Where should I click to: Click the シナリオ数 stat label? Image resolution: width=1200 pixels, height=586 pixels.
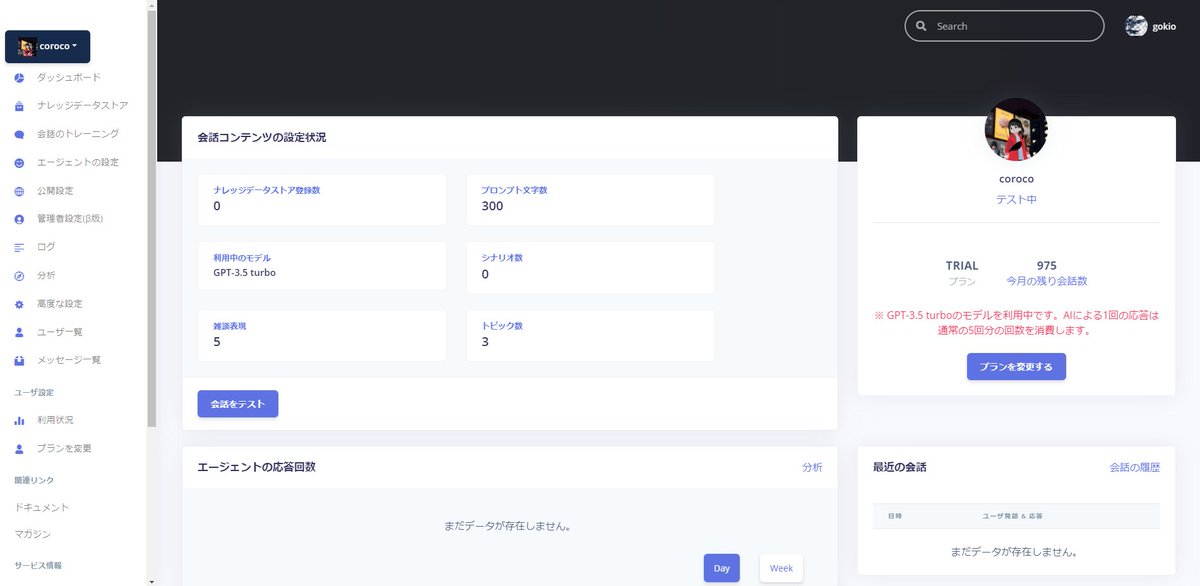click(x=502, y=258)
